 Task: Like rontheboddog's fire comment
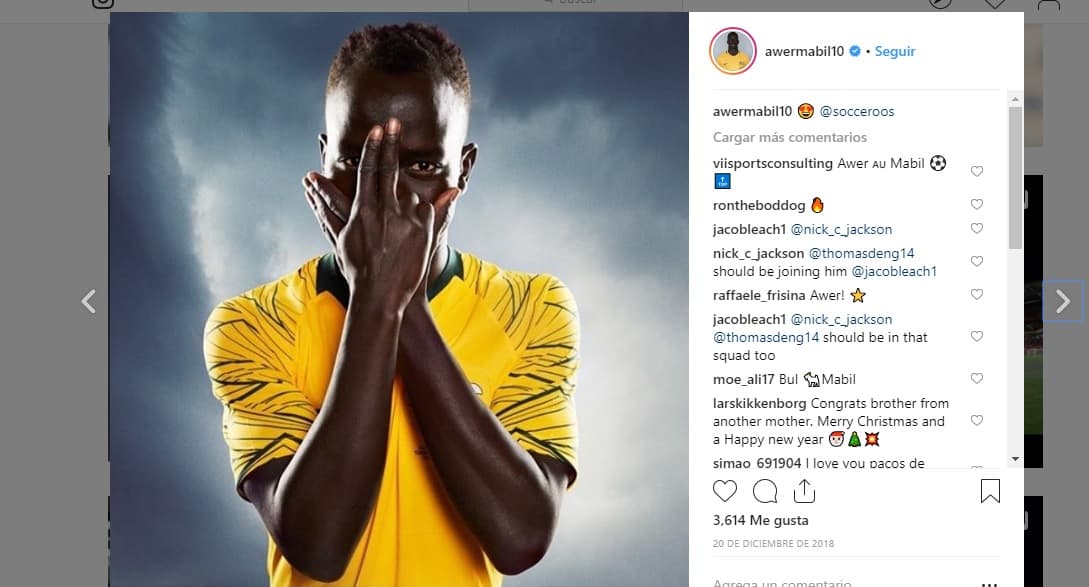[976, 204]
